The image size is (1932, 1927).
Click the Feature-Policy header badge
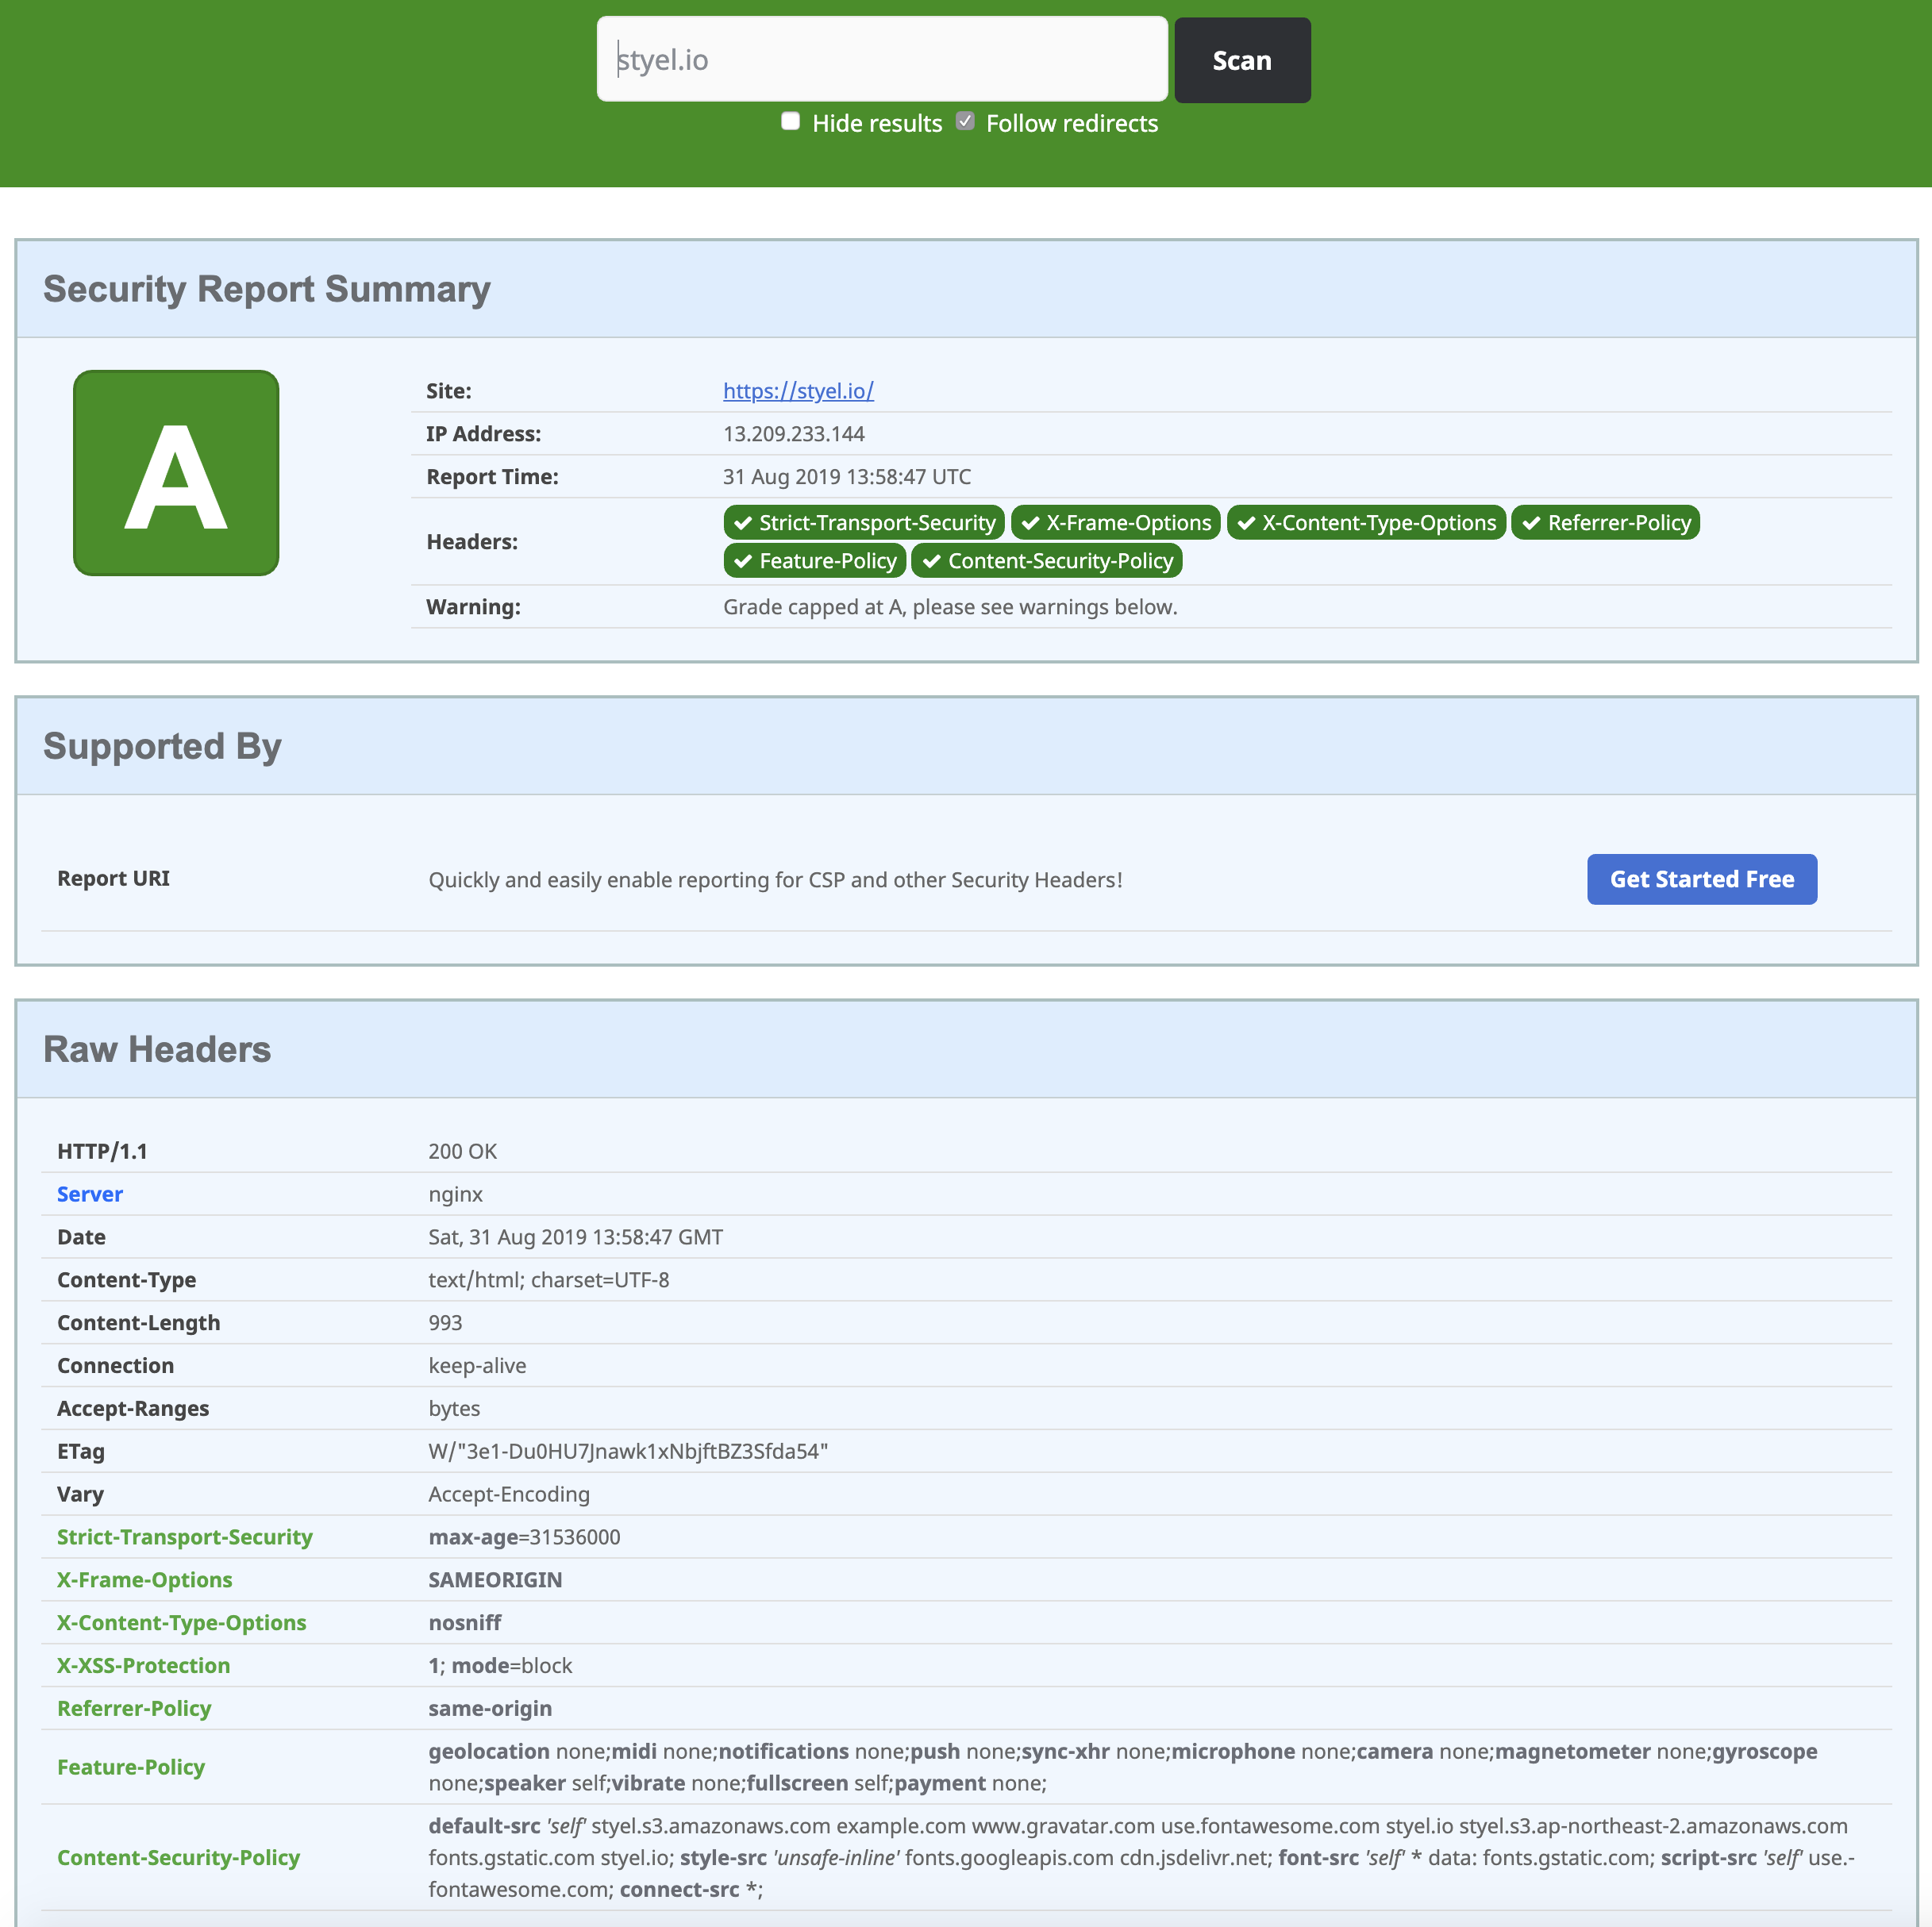coord(814,561)
